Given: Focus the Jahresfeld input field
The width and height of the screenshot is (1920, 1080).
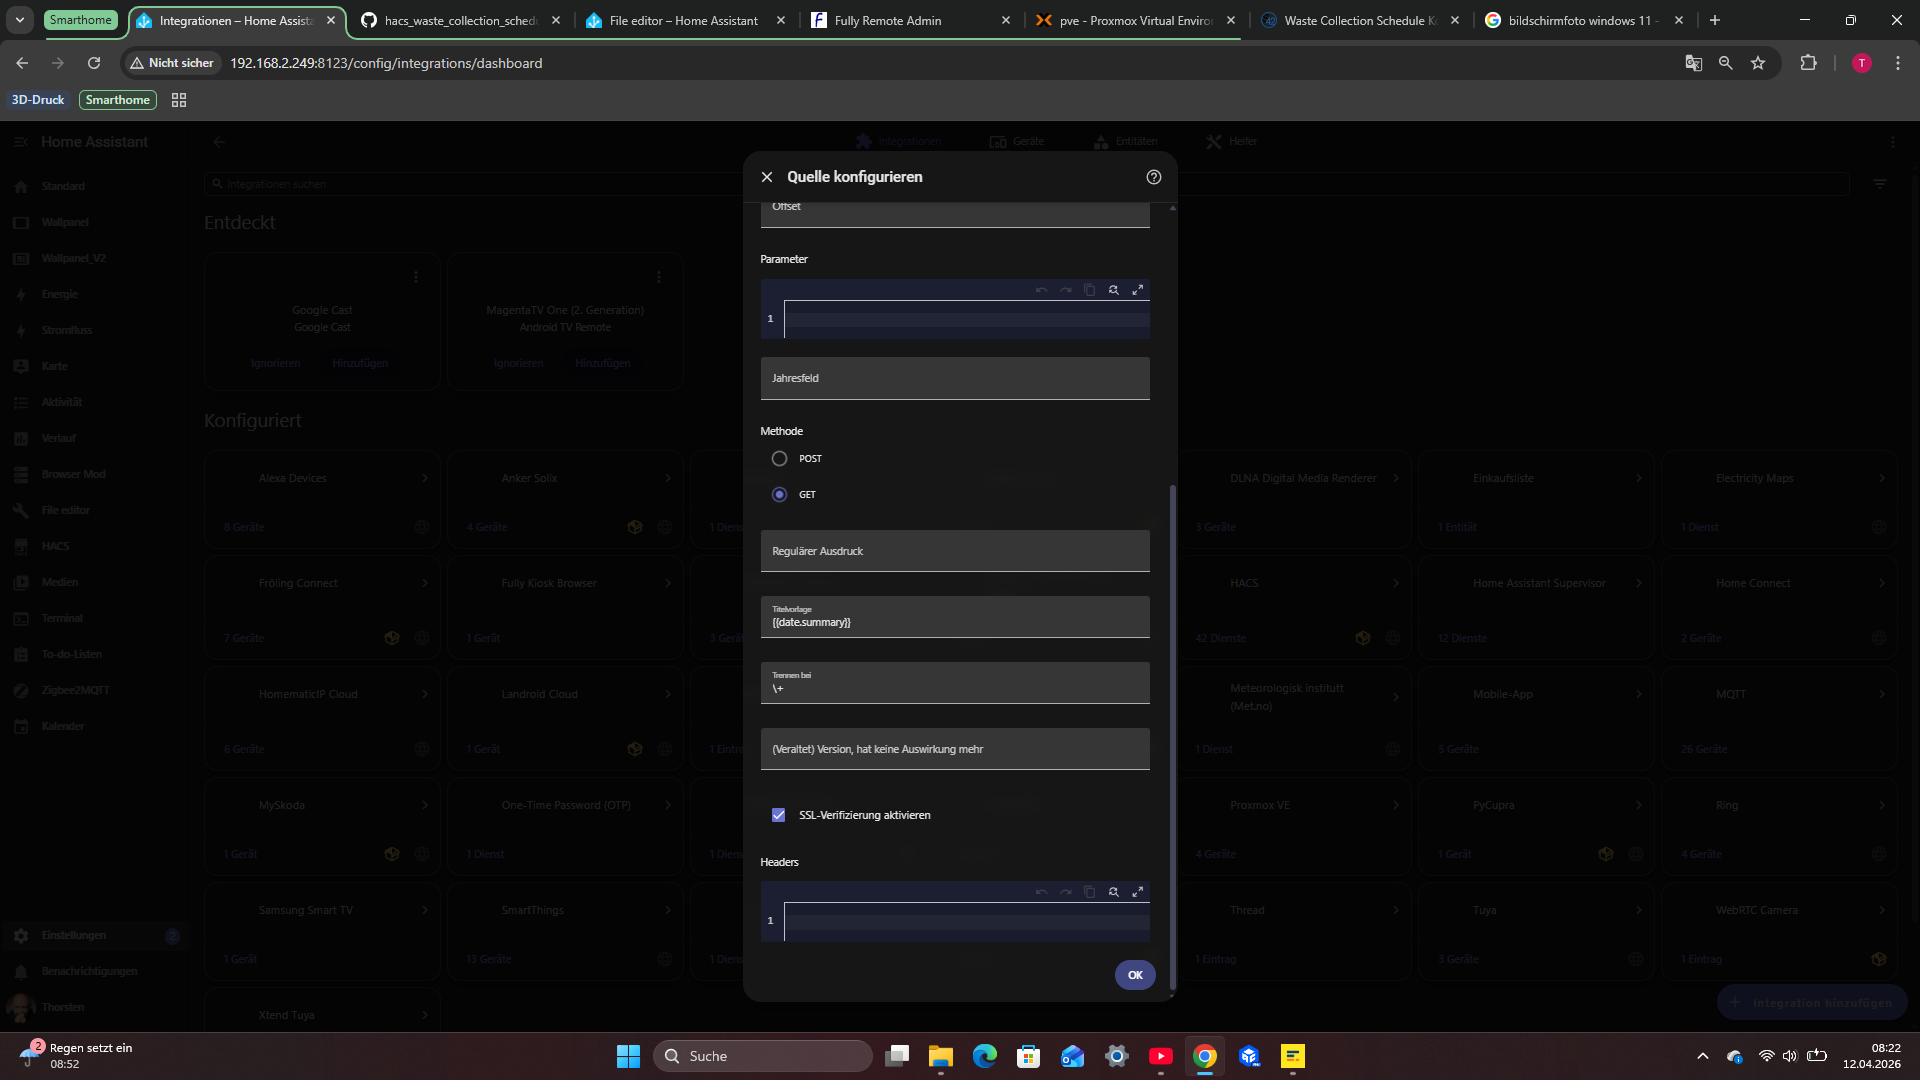Looking at the screenshot, I should [x=954, y=379].
